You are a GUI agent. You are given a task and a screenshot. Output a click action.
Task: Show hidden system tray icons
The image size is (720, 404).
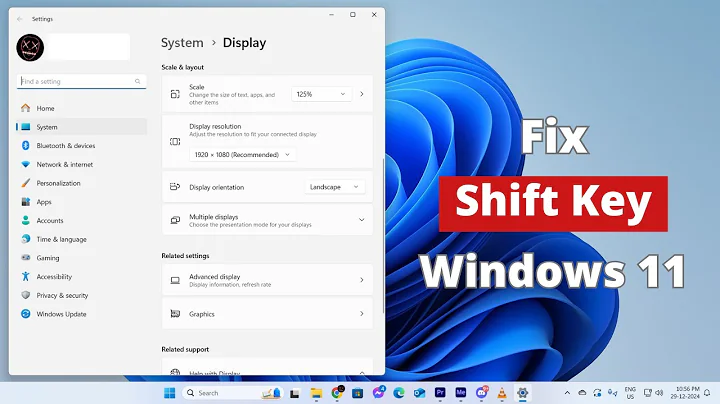click(x=567, y=393)
